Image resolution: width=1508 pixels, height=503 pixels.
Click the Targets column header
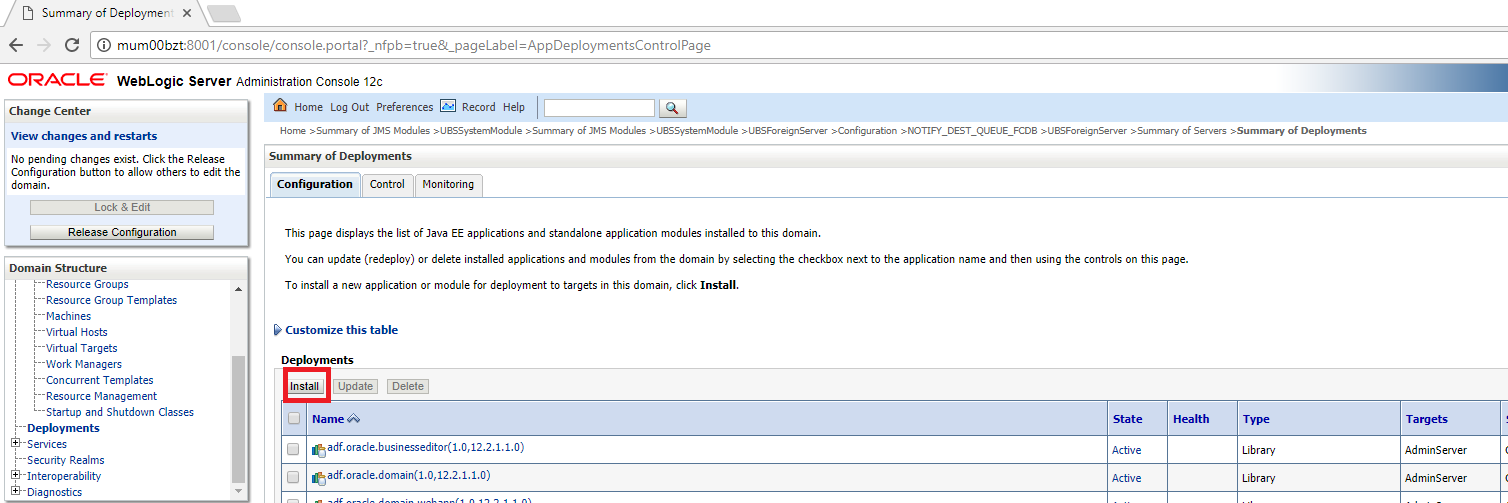pos(1426,419)
